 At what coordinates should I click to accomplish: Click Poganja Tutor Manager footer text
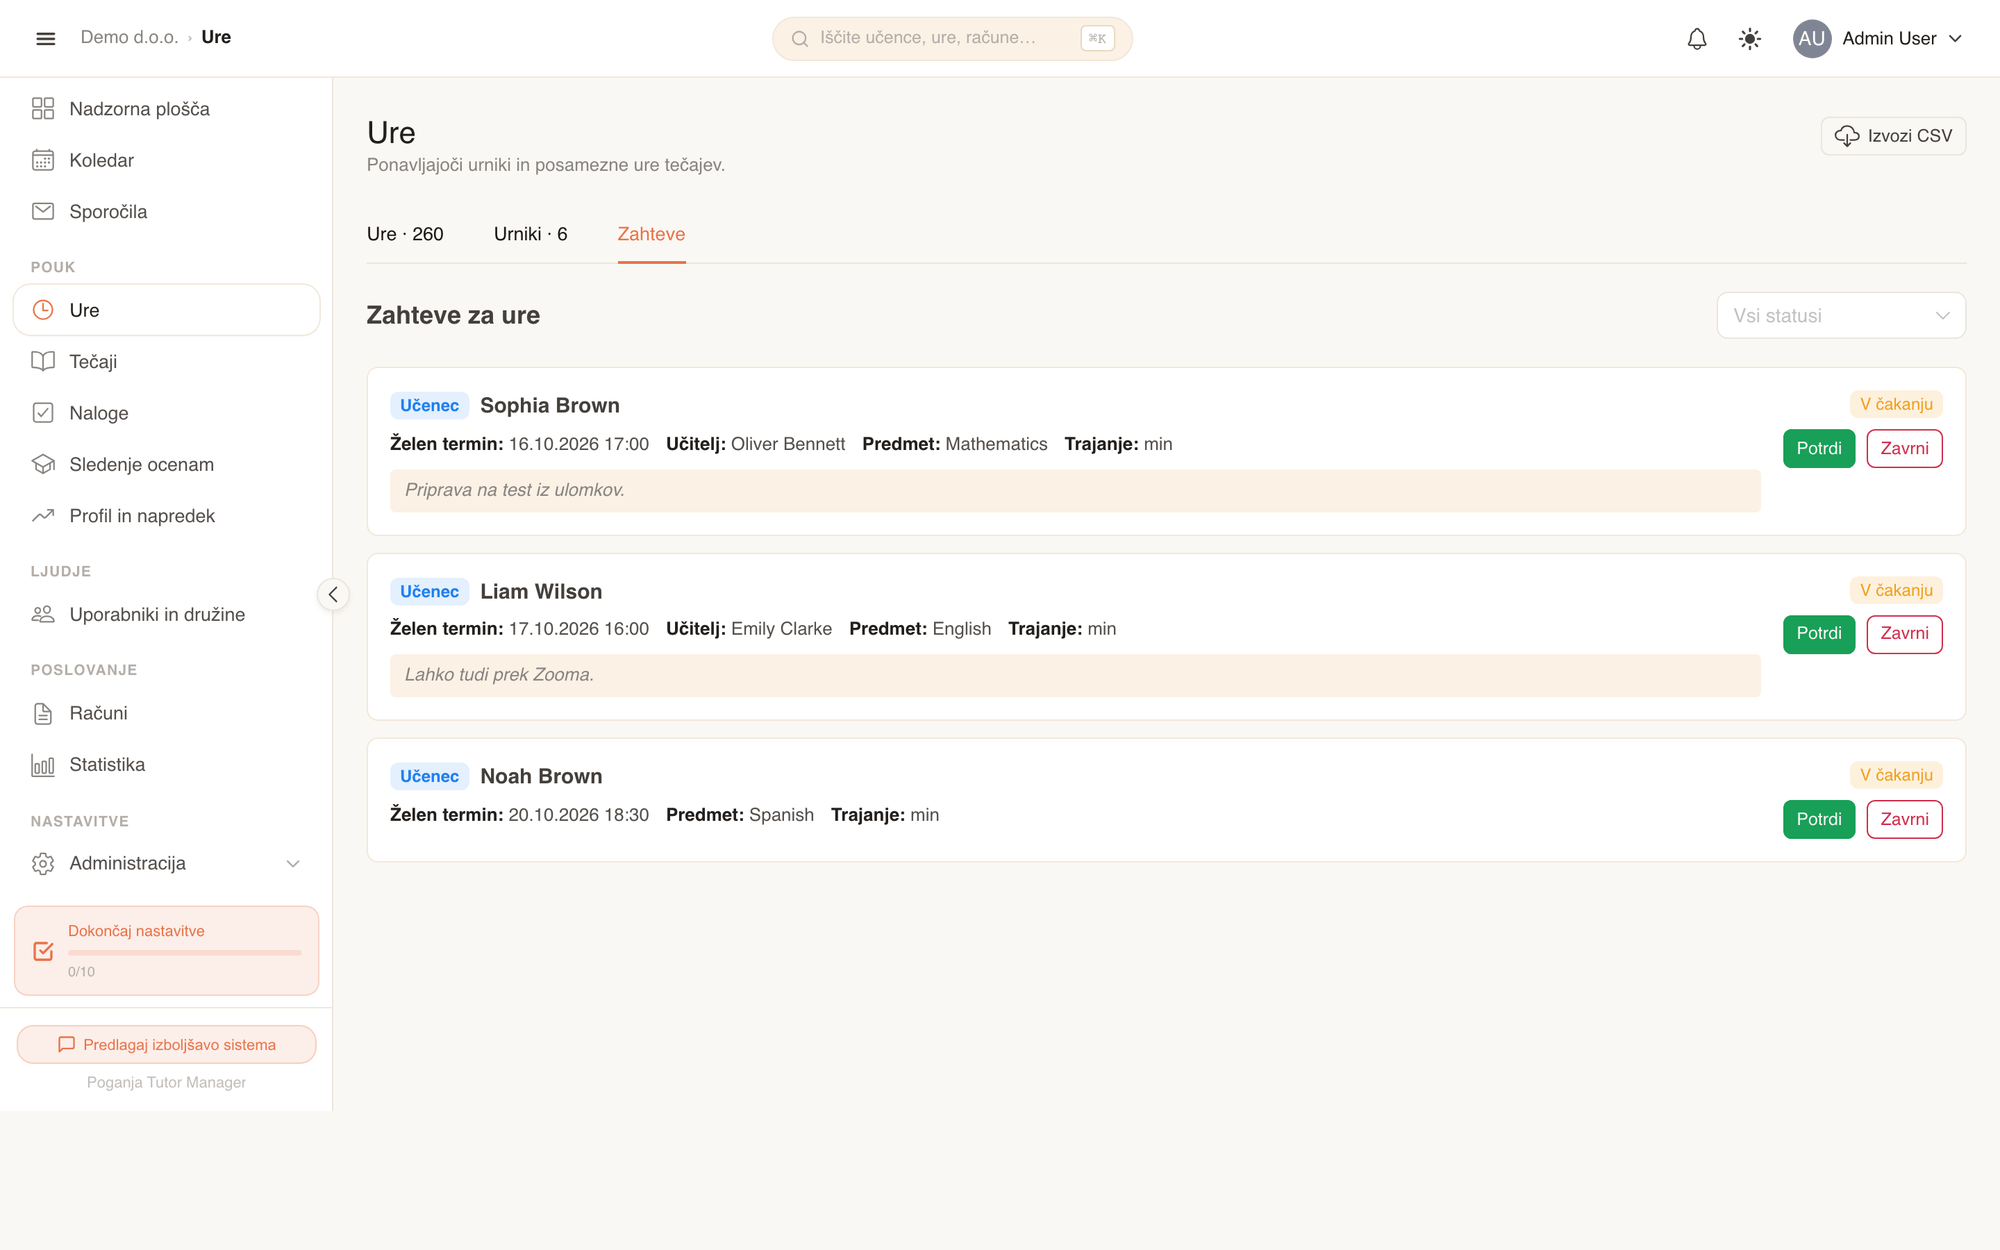(x=166, y=1082)
